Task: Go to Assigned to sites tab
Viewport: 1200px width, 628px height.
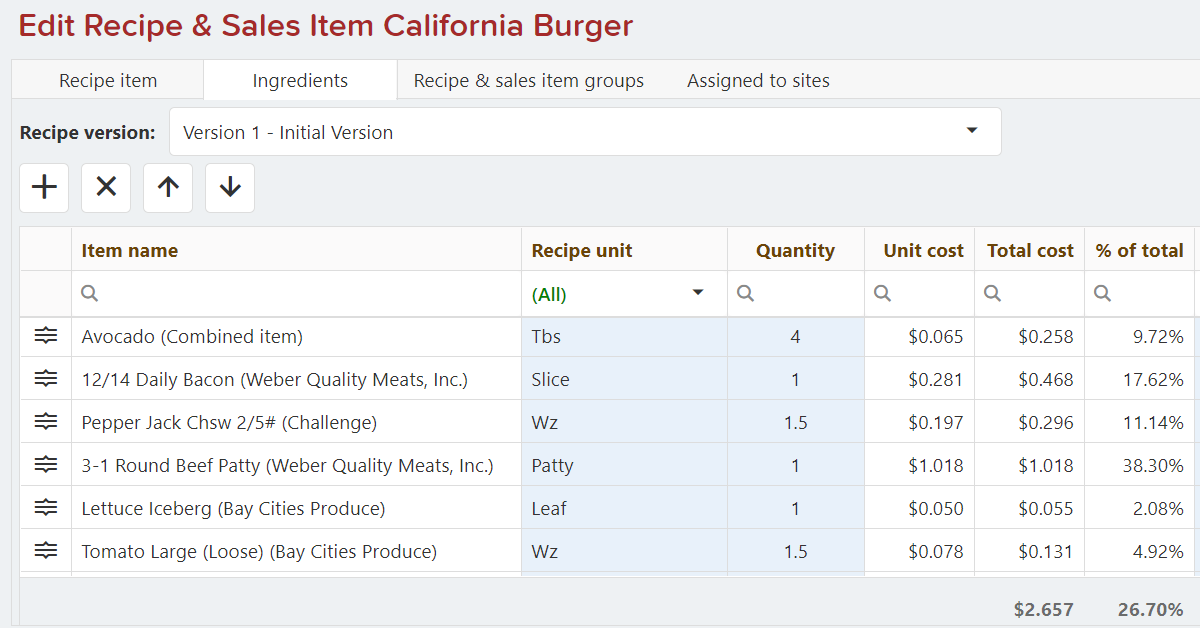Action: (x=758, y=81)
